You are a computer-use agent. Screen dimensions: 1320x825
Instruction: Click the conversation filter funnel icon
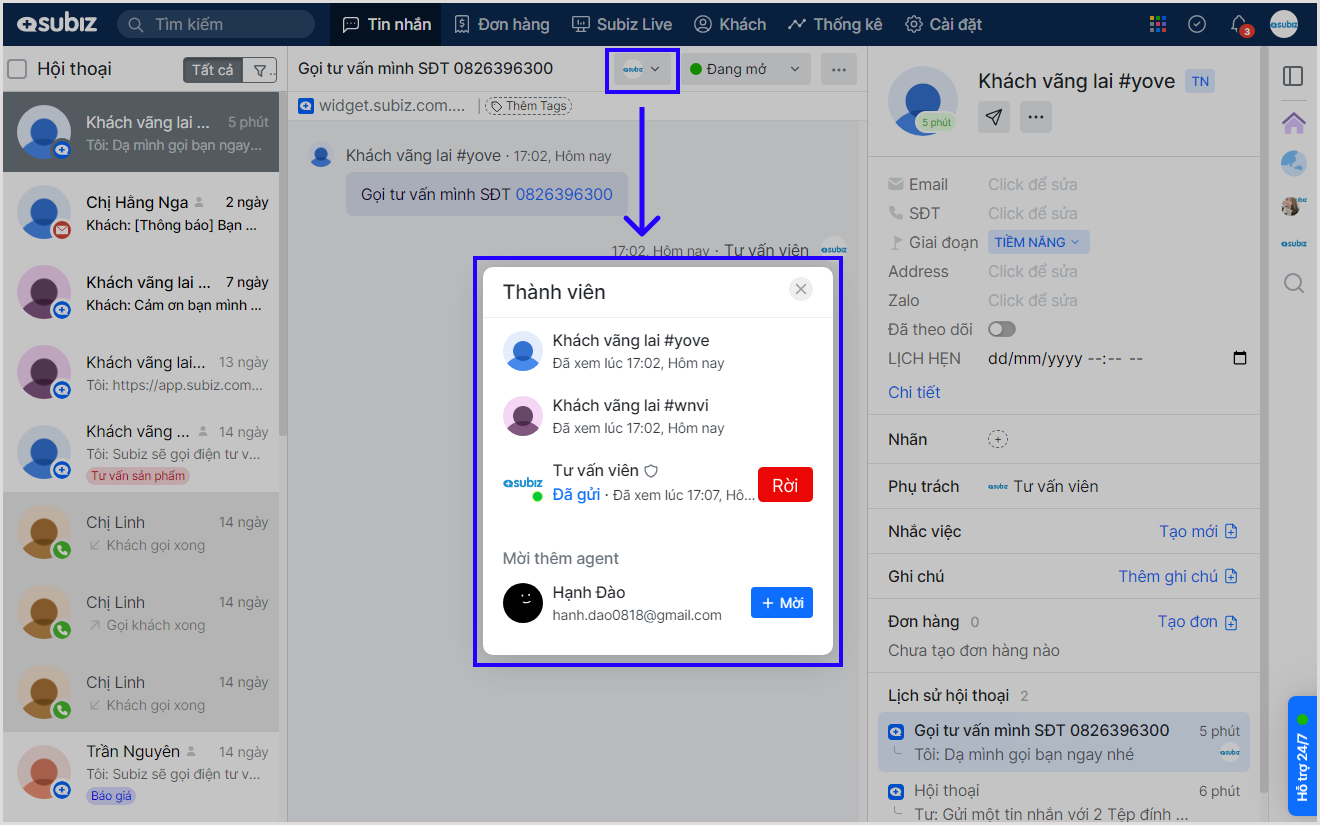pyautogui.click(x=261, y=69)
